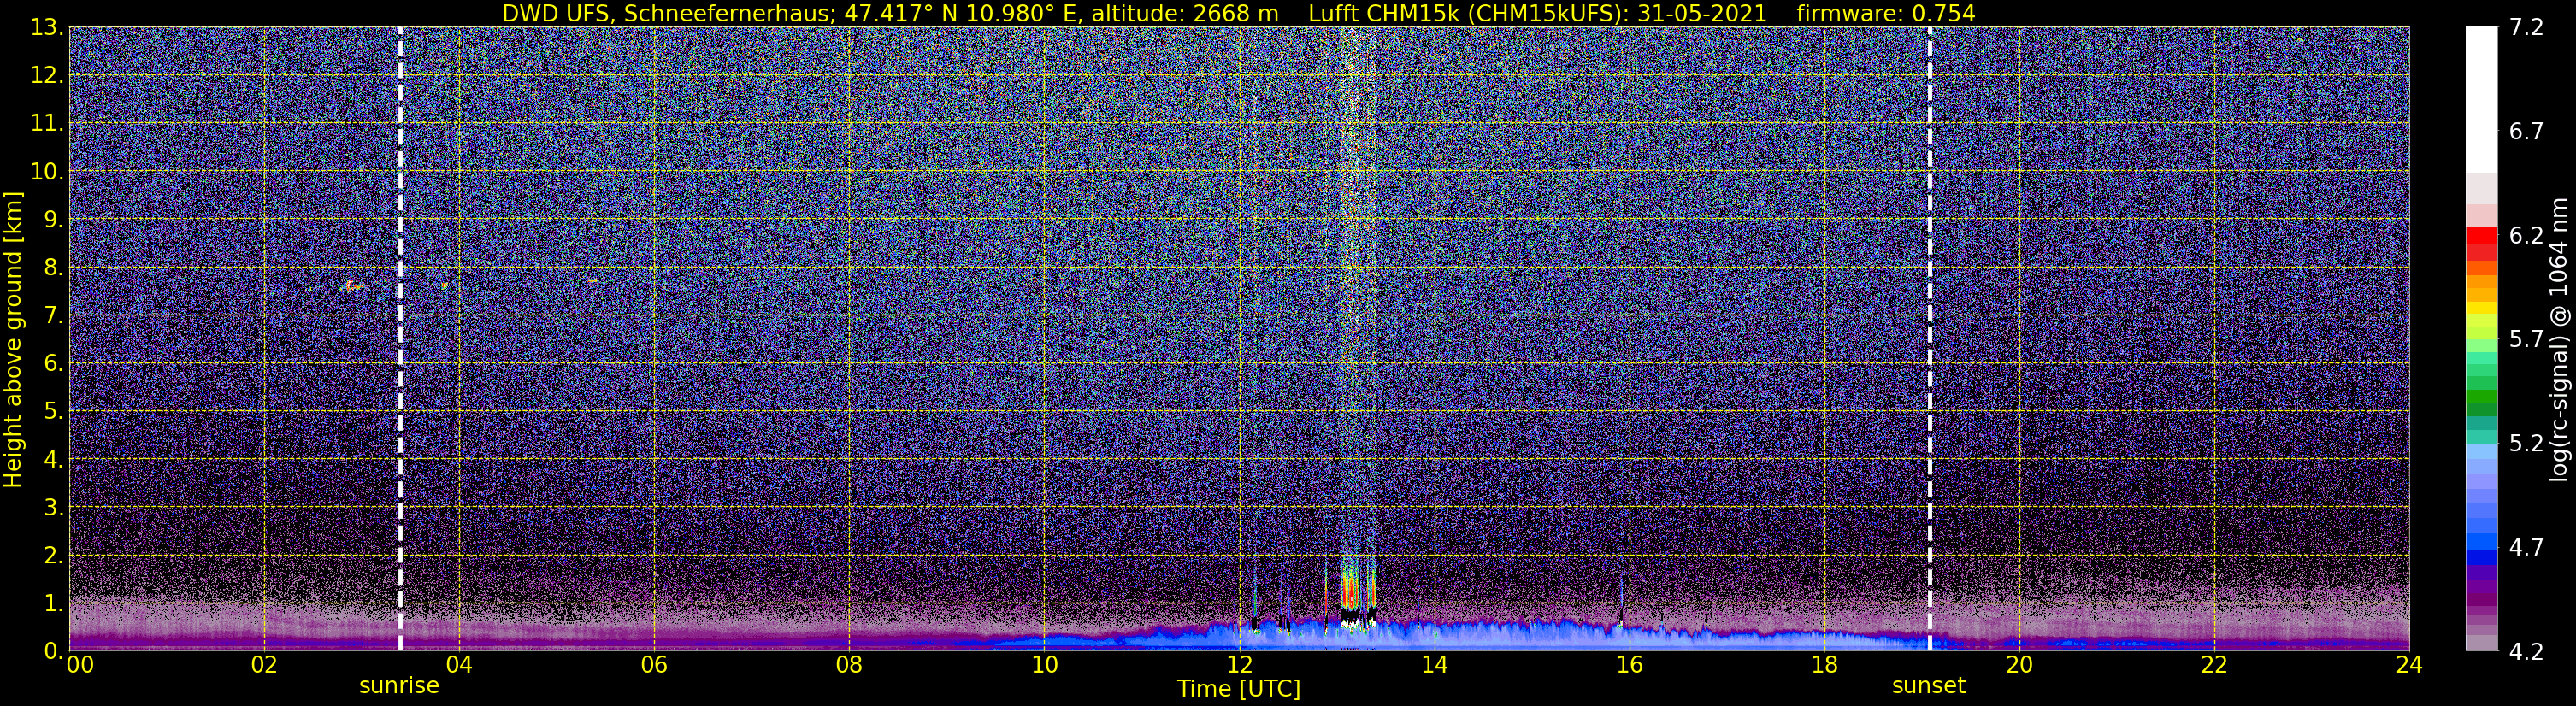Click the sunrise label under the time axis
The width and height of the screenshot is (2576, 706).
pos(399,686)
